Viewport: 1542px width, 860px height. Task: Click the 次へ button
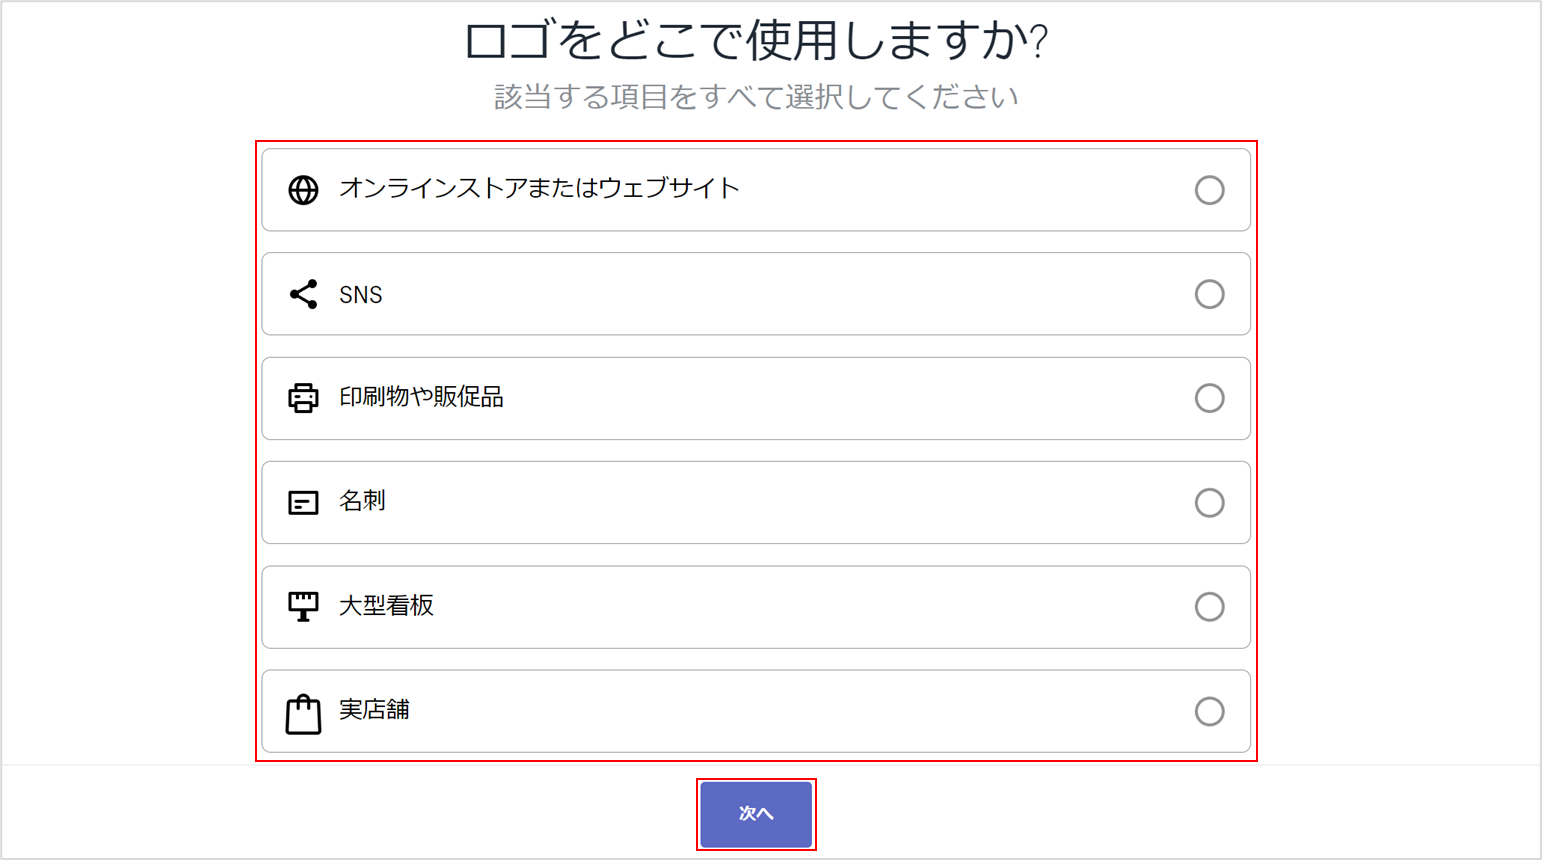[756, 814]
